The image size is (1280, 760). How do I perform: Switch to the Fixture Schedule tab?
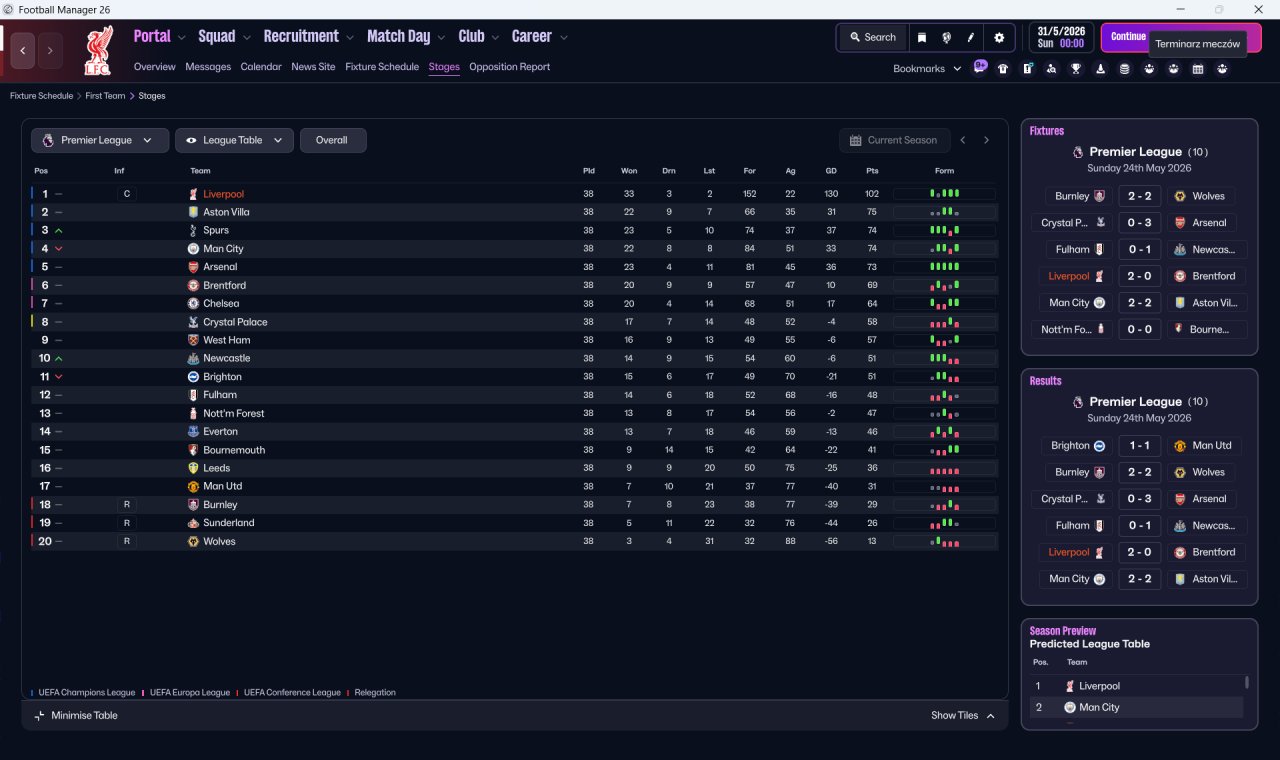click(382, 67)
